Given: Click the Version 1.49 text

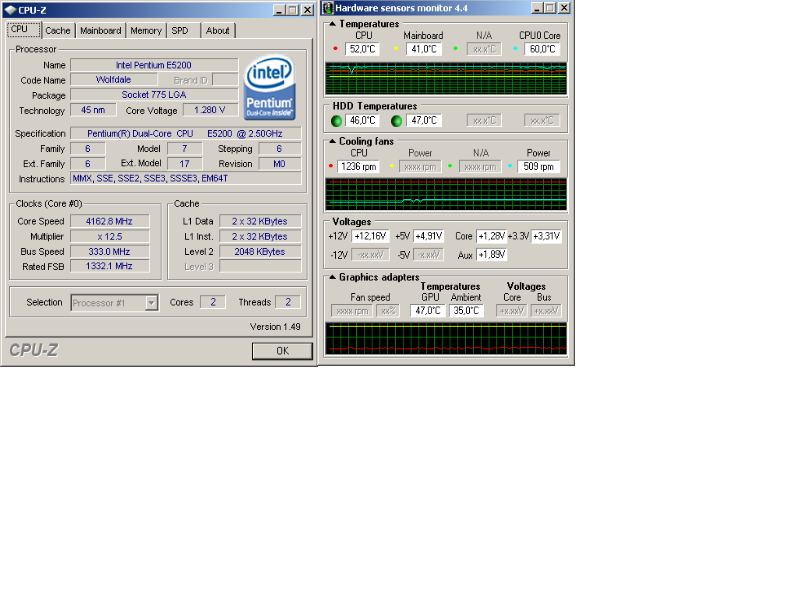Looking at the screenshot, I should tap(275, 327).
